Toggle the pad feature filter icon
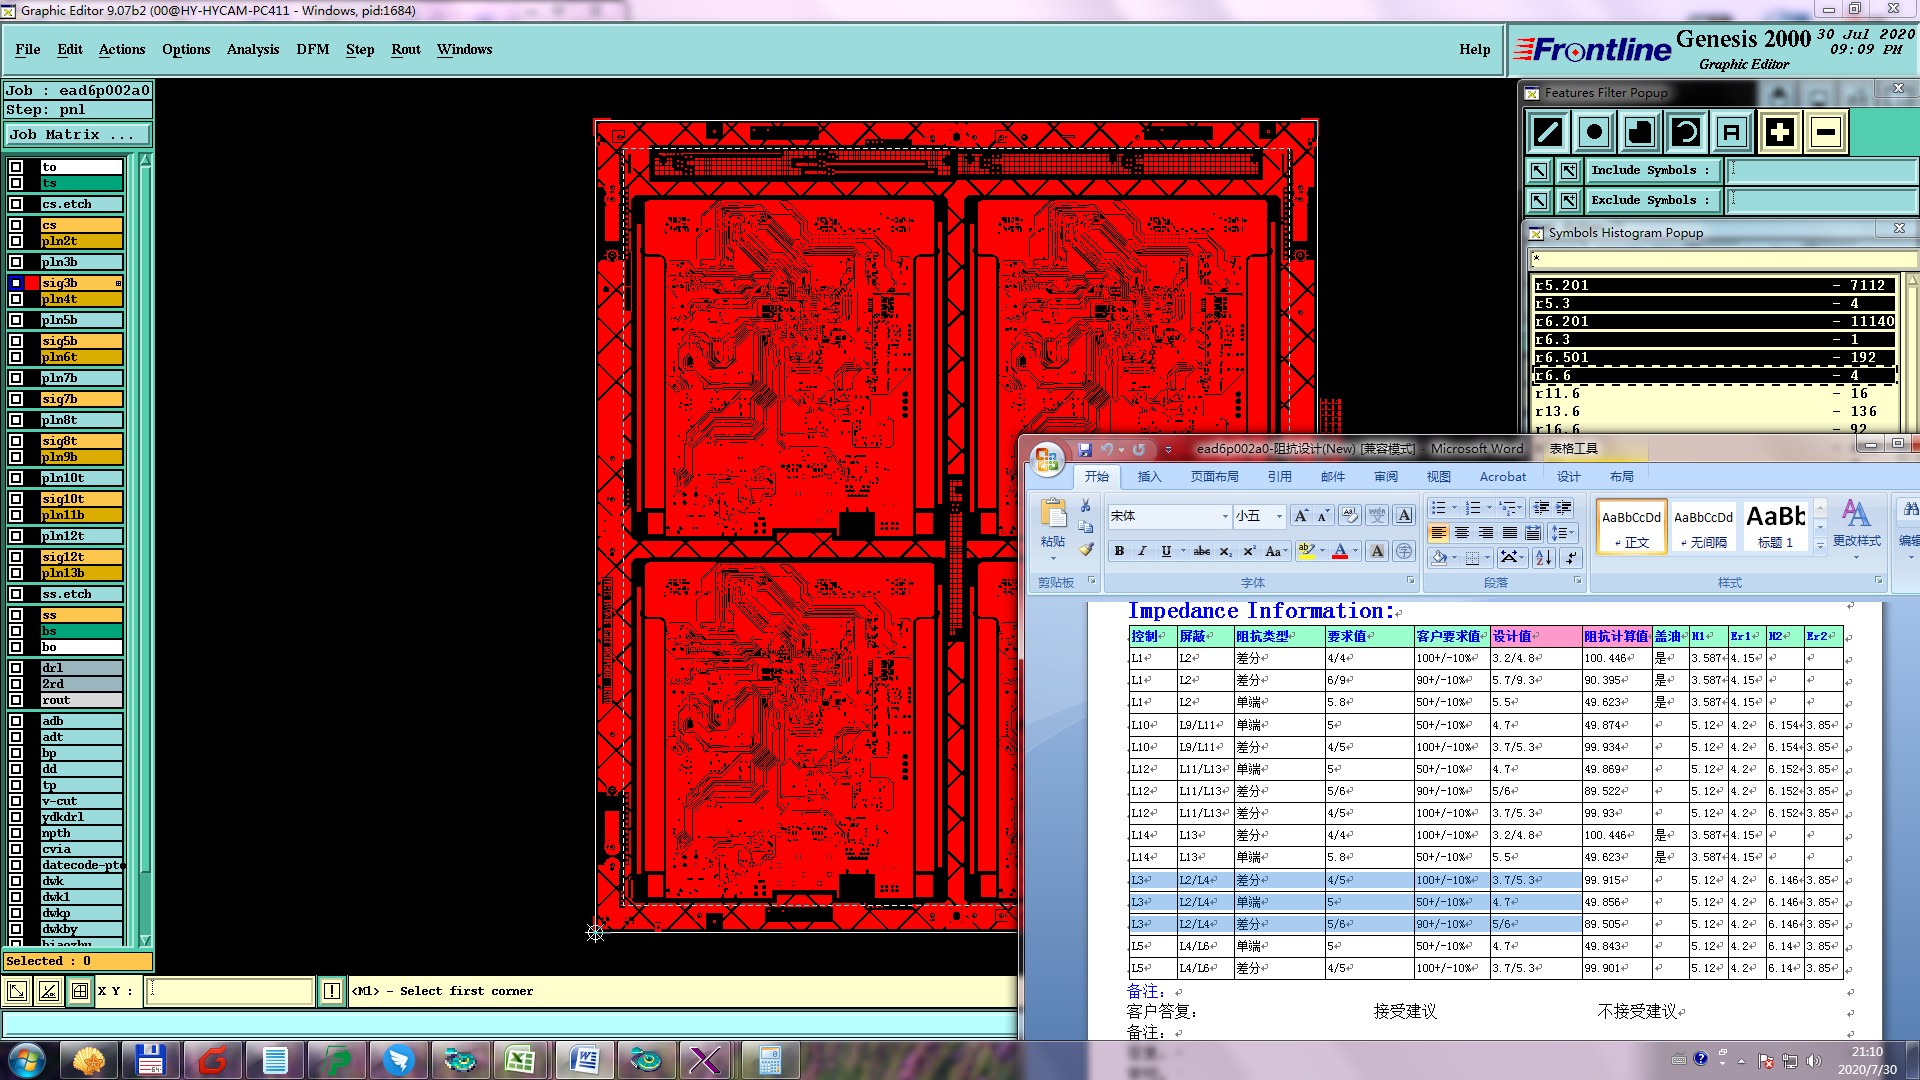The height and width of the screenshot is (1080, 1920). [x=1594, y=132]
